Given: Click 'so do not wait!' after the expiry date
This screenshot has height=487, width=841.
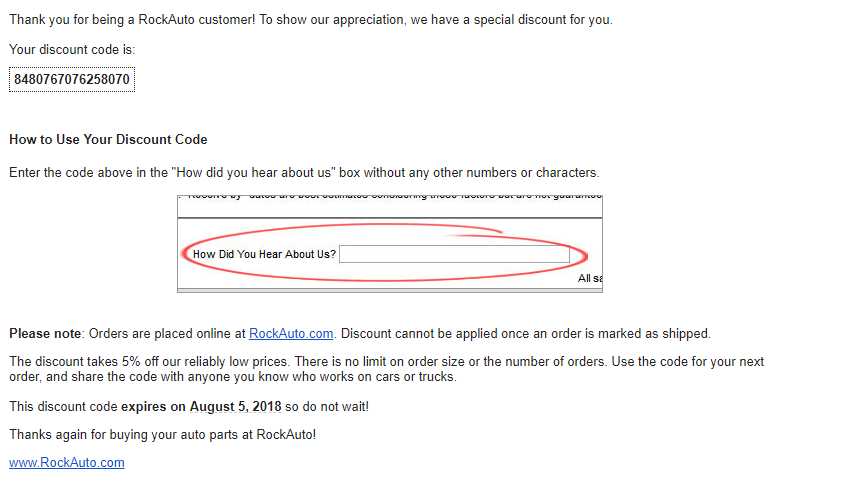Looking at the screenshot, I should 327,407.
